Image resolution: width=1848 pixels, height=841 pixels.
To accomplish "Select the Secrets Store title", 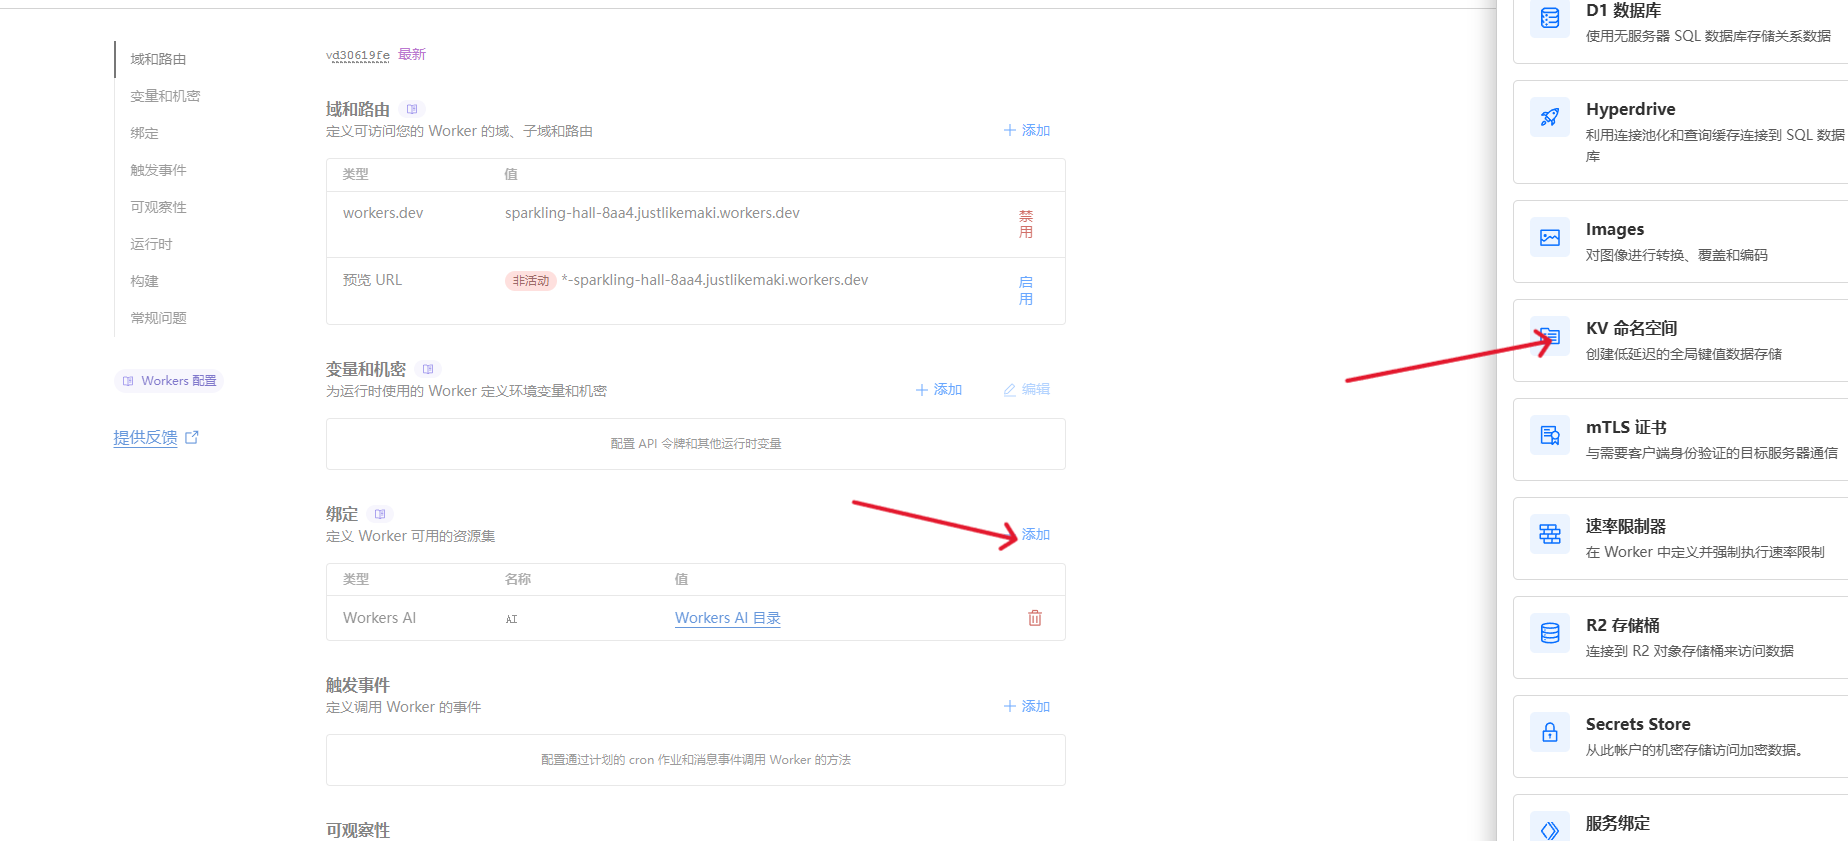I will click(x=1638, y=724).
